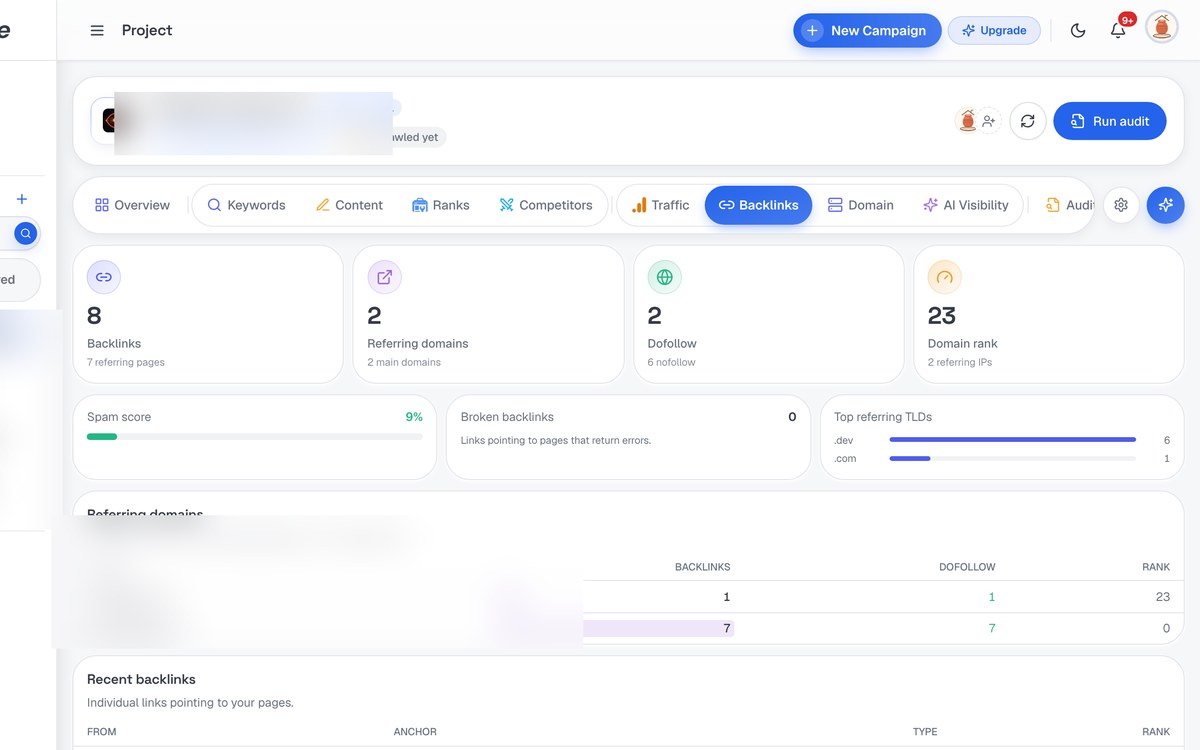This screenshot has height=750, width=1200.
Task: Select the Backlinks tab
Action: tap(758, 205)
